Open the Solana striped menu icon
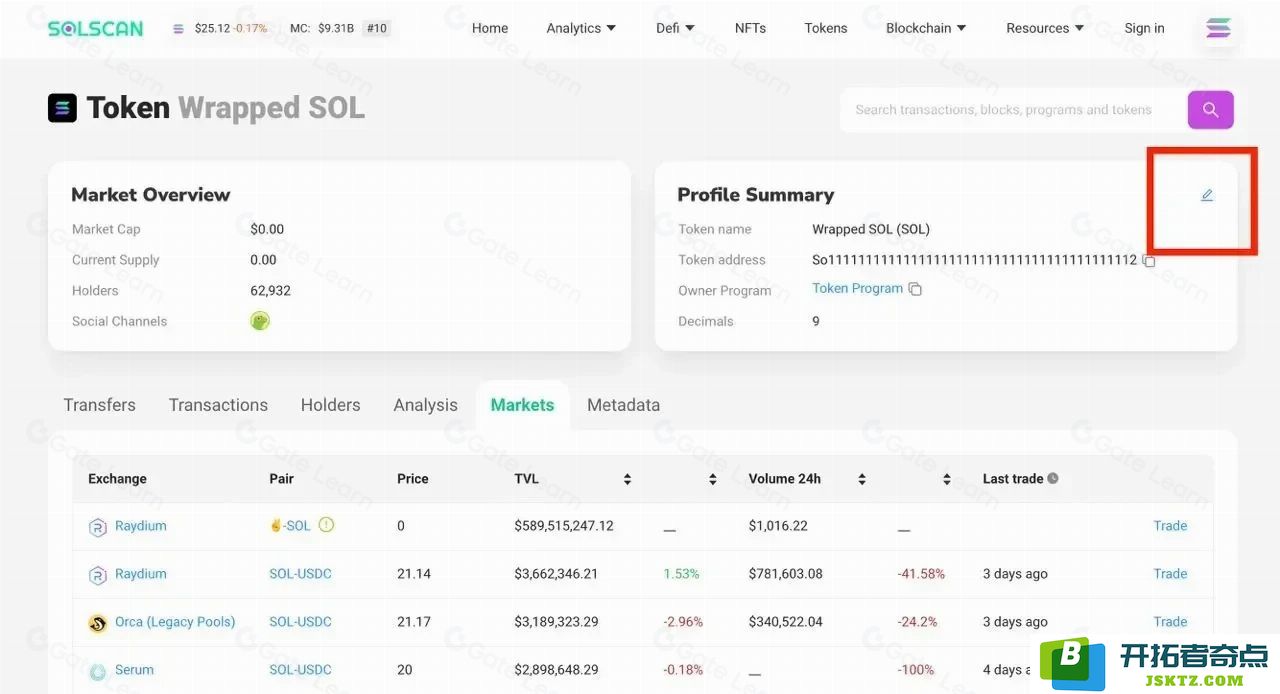The height and width of the screenshot is (694, 1280). coord(1218,28)
